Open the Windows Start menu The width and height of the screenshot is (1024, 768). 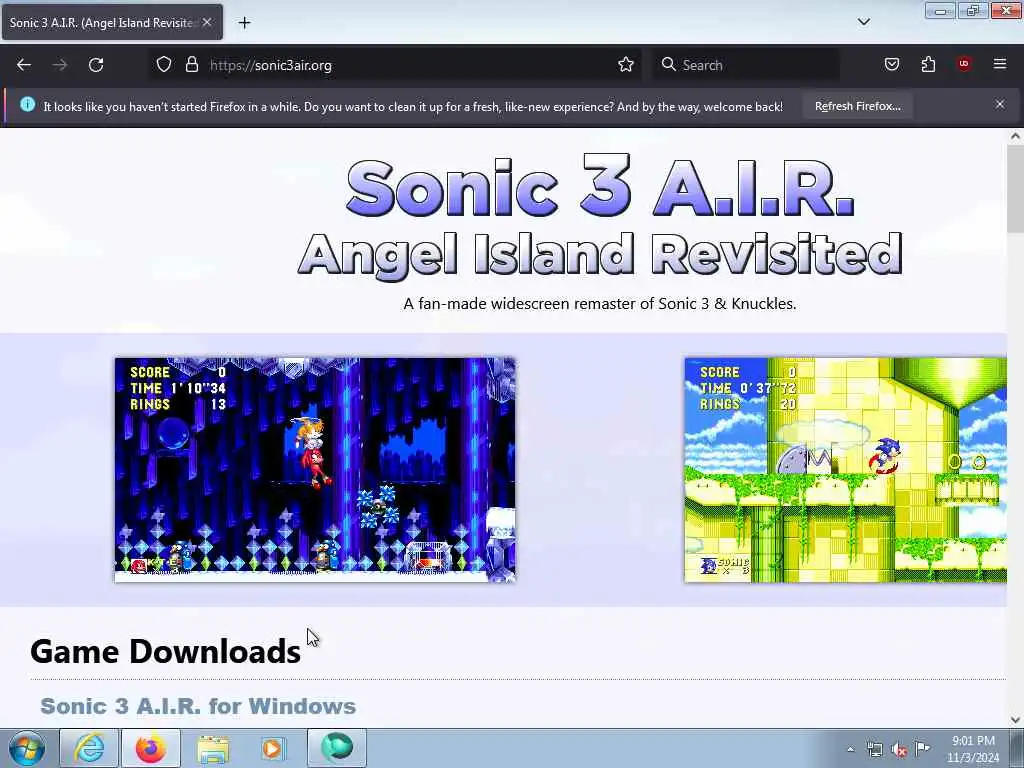pos(27,748)
